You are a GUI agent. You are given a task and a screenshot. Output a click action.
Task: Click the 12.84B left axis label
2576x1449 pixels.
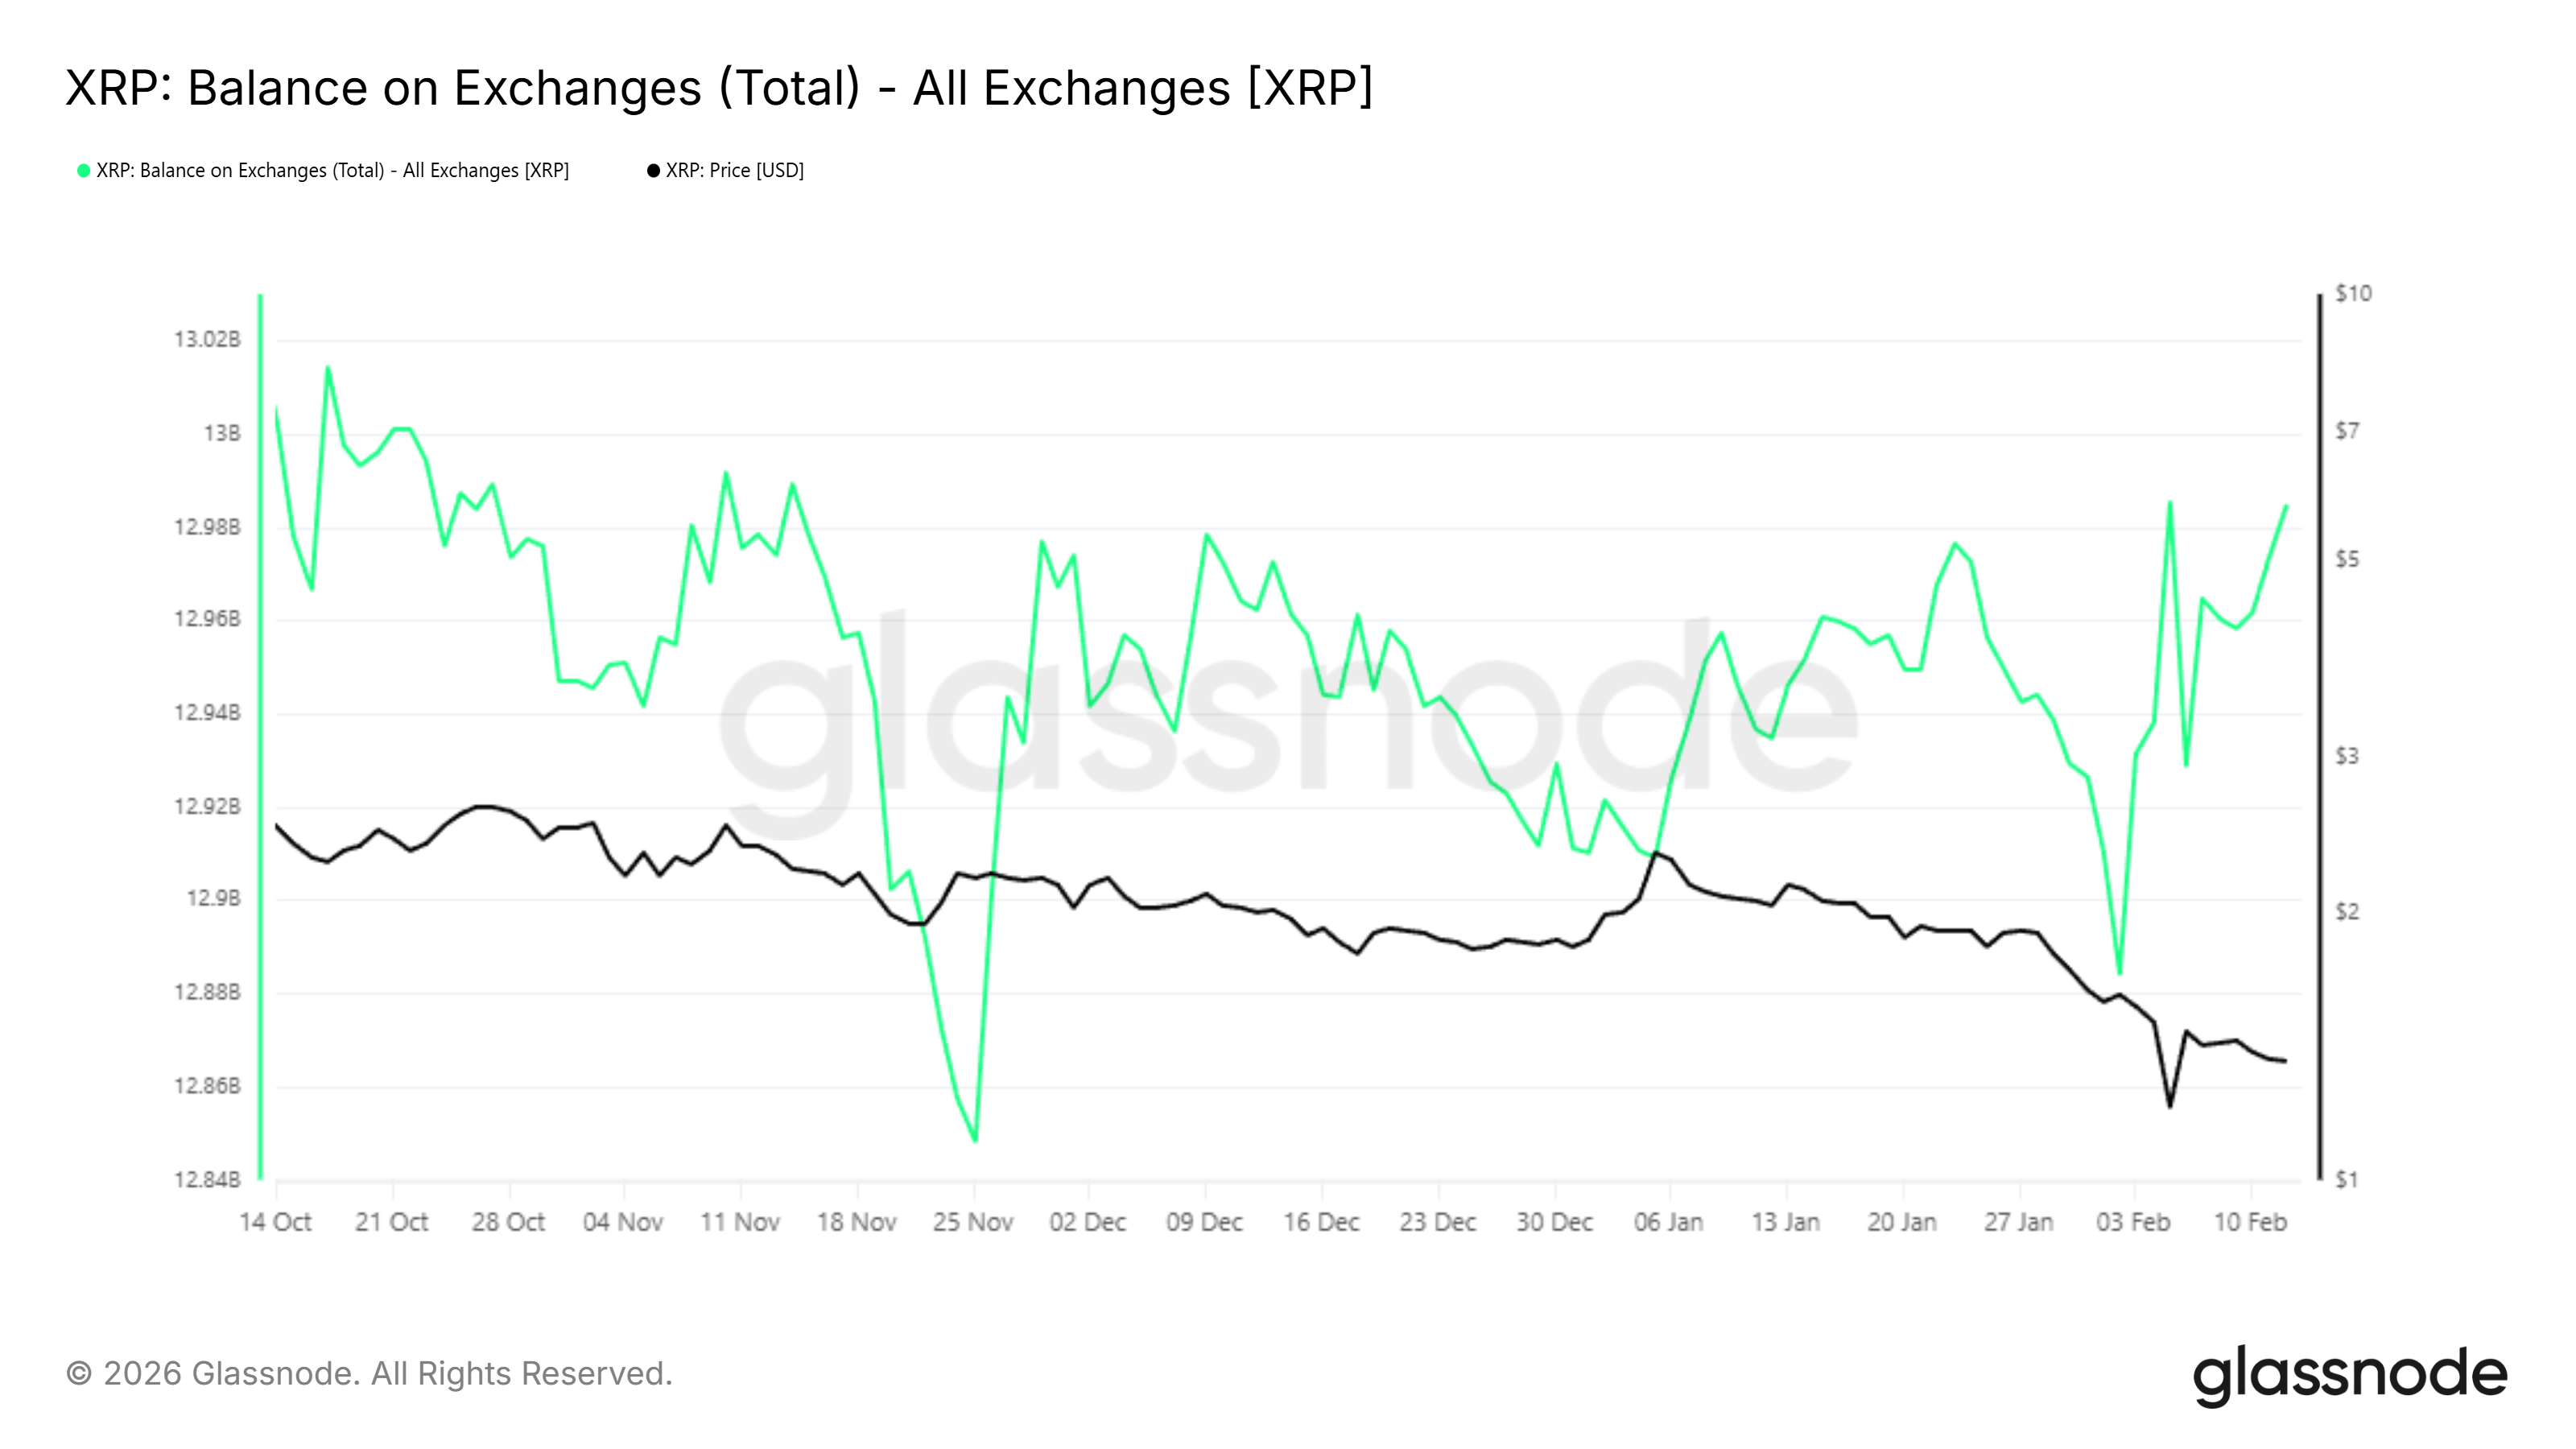[208, 1180]
